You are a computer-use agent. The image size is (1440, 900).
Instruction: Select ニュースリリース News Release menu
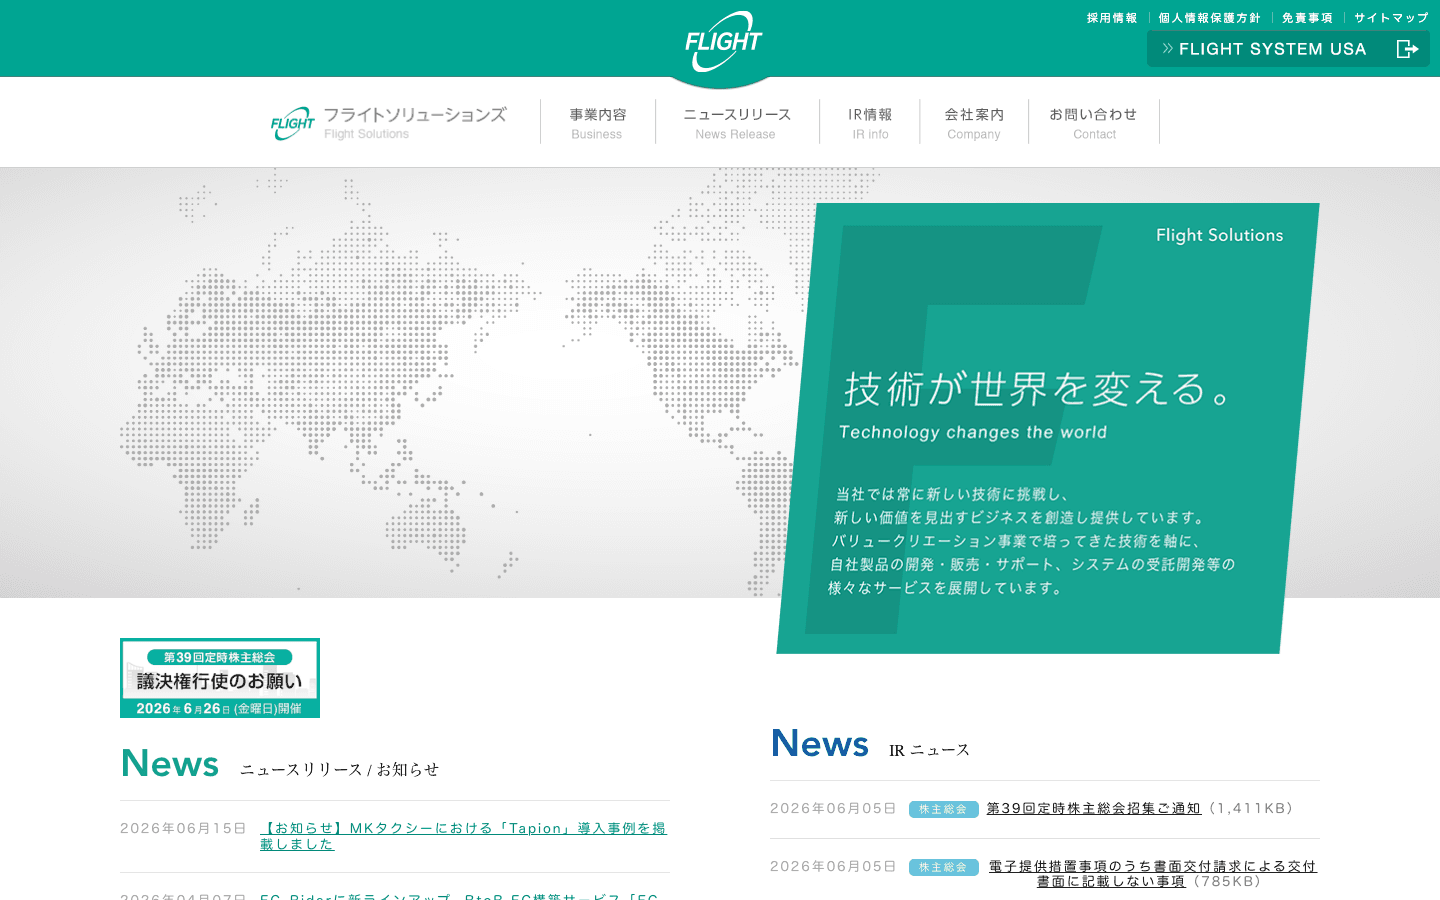(x=737, y=123)
